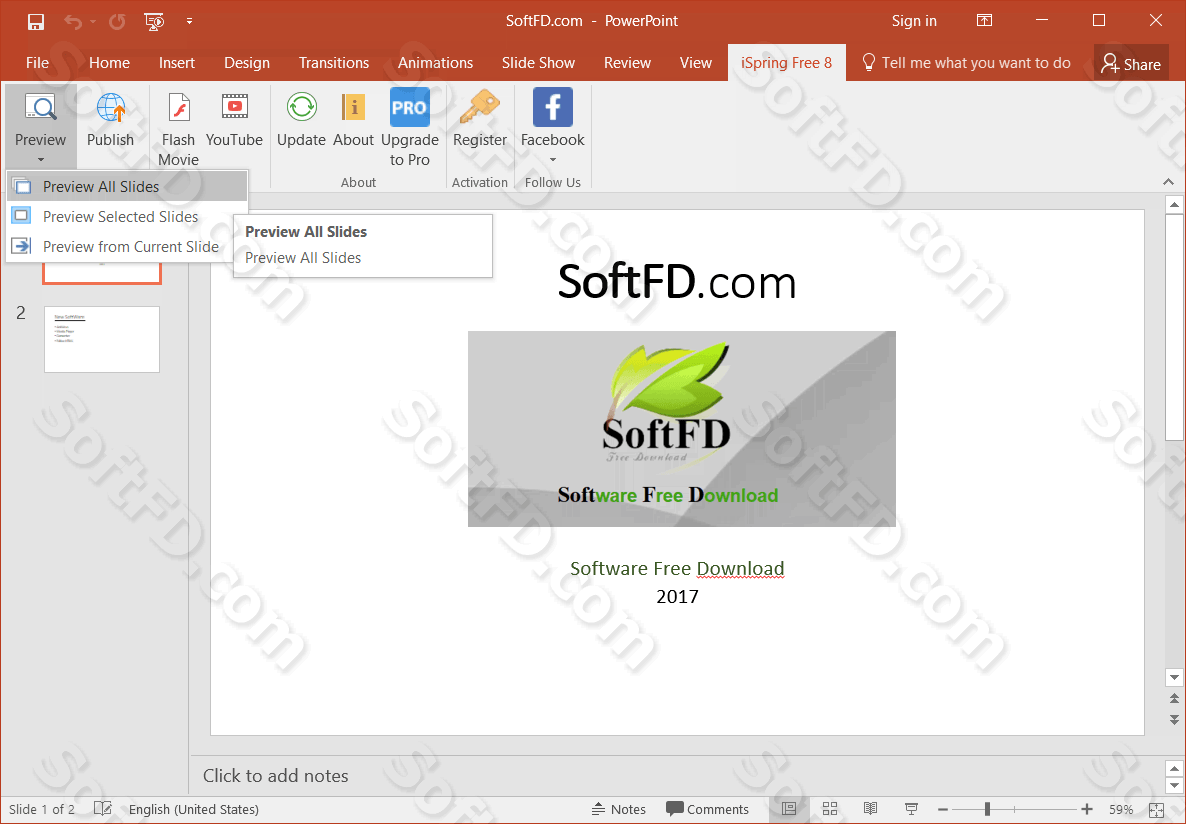Open the Design ribbon tab
Screen dimensions: 1186x824
(247, 63)
